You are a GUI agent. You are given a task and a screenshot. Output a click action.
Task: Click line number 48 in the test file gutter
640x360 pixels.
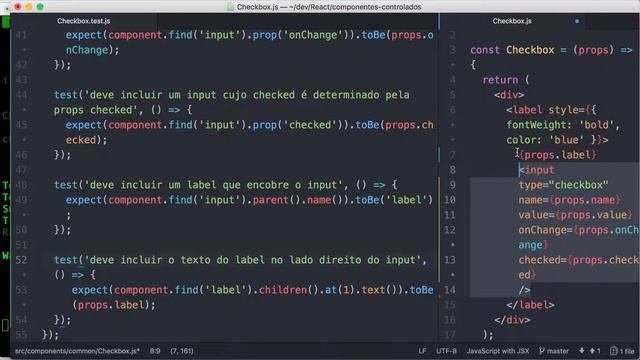[x=21, y=185]
